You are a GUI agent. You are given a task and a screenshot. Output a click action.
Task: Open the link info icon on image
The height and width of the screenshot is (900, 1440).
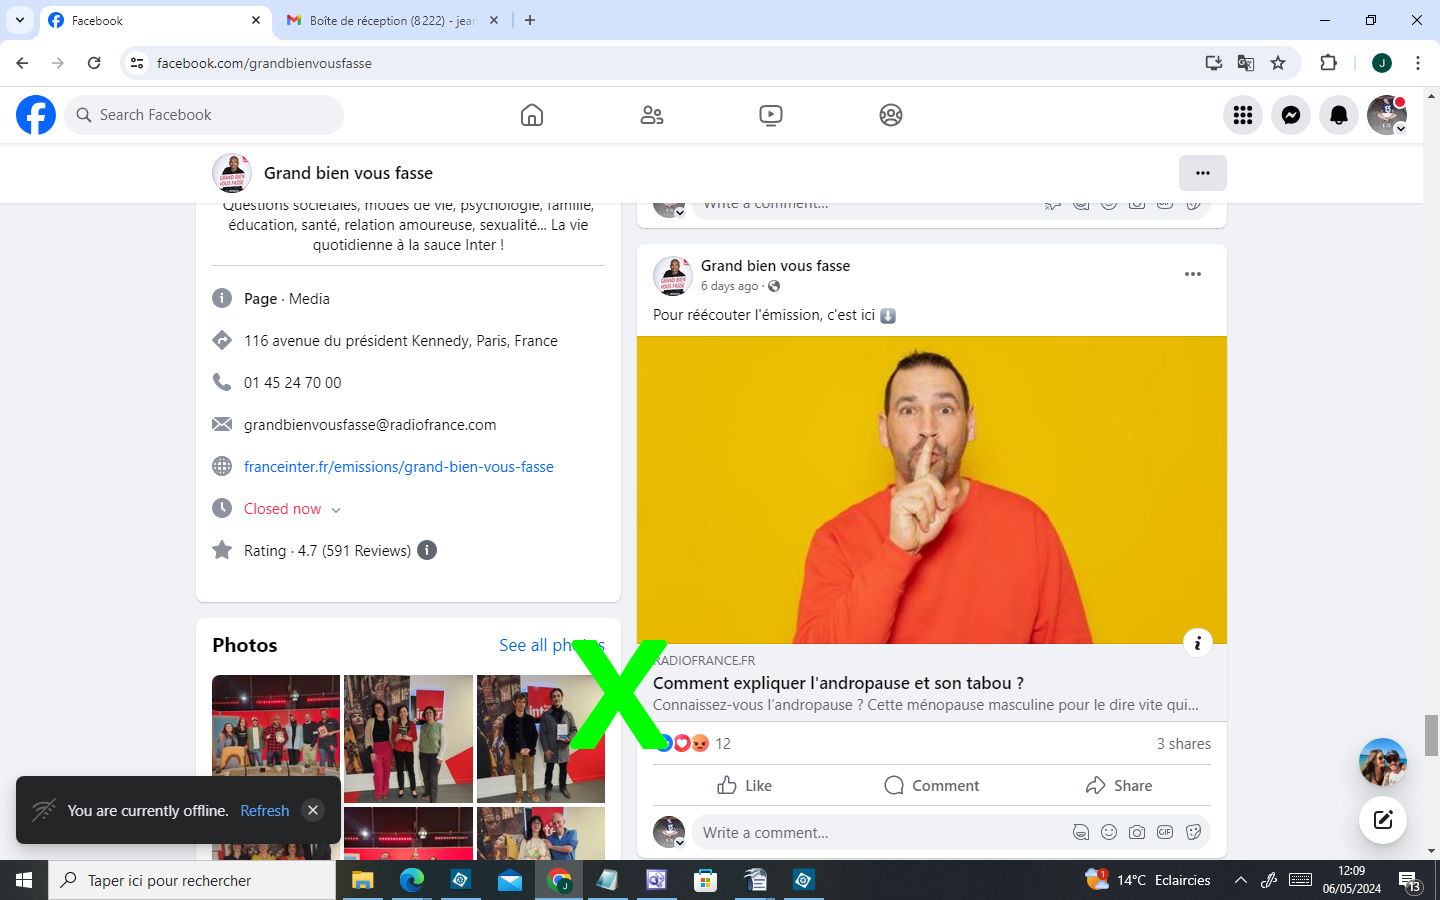1197,643
